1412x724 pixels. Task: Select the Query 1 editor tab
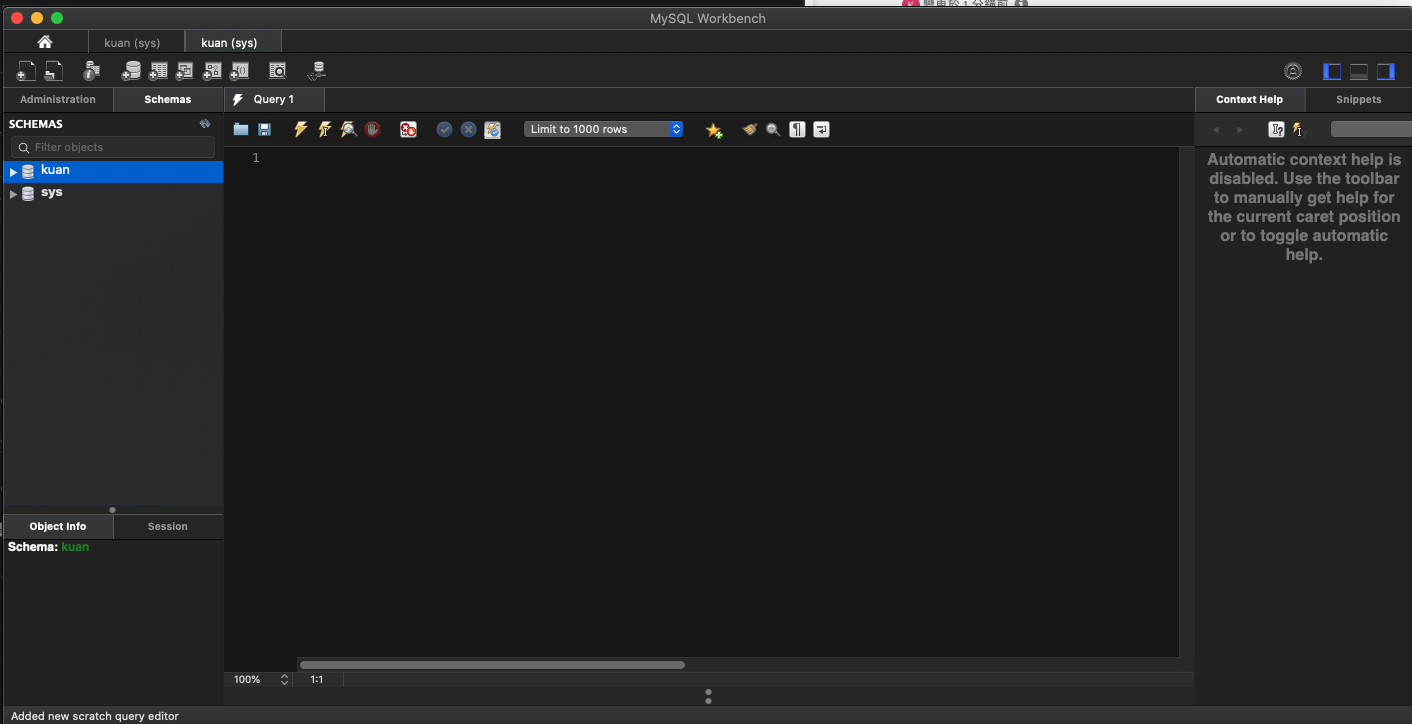click(x=274, y=99)
